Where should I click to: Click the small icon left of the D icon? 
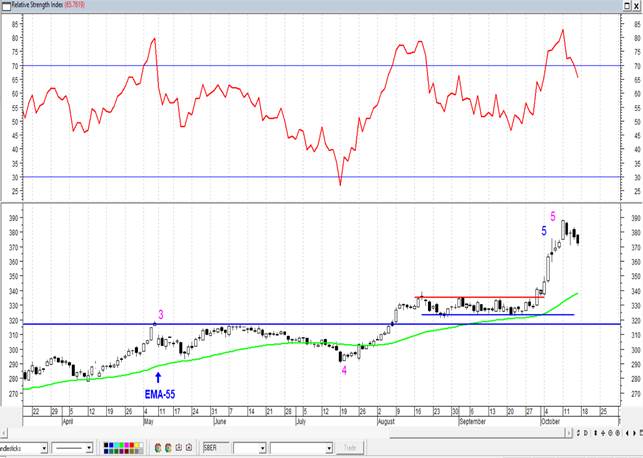pos(578,433)
